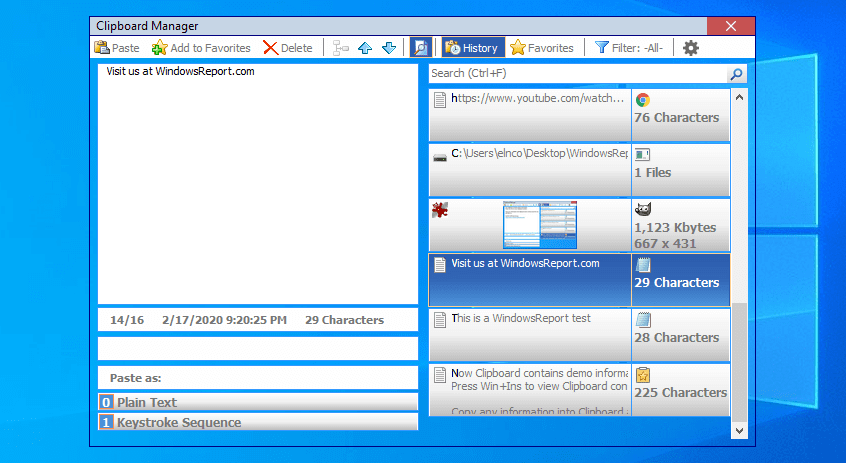
Task: Click the 225 Characters cell
Action: coord(680,390)
